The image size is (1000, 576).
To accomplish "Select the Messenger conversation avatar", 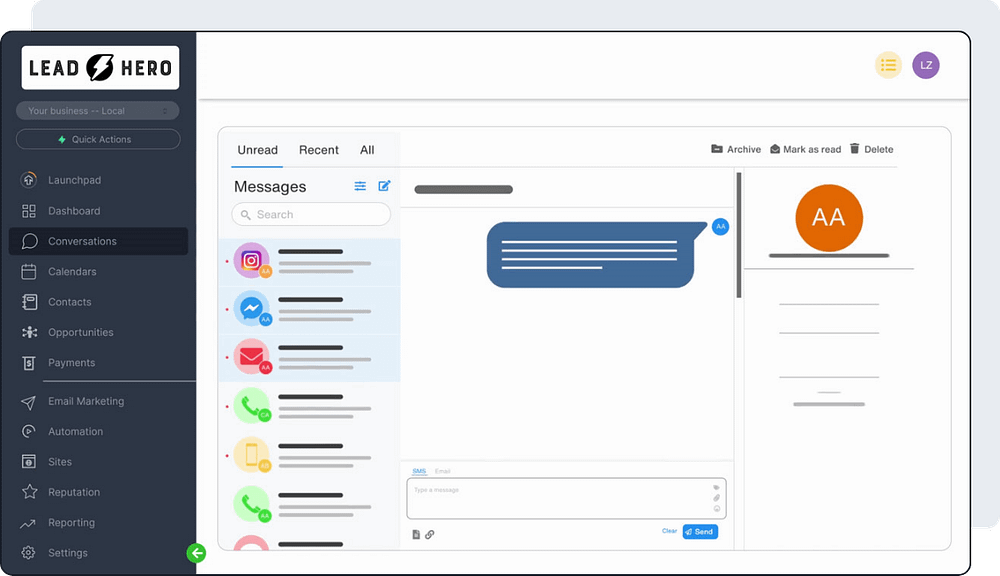I will click(251, 309).
